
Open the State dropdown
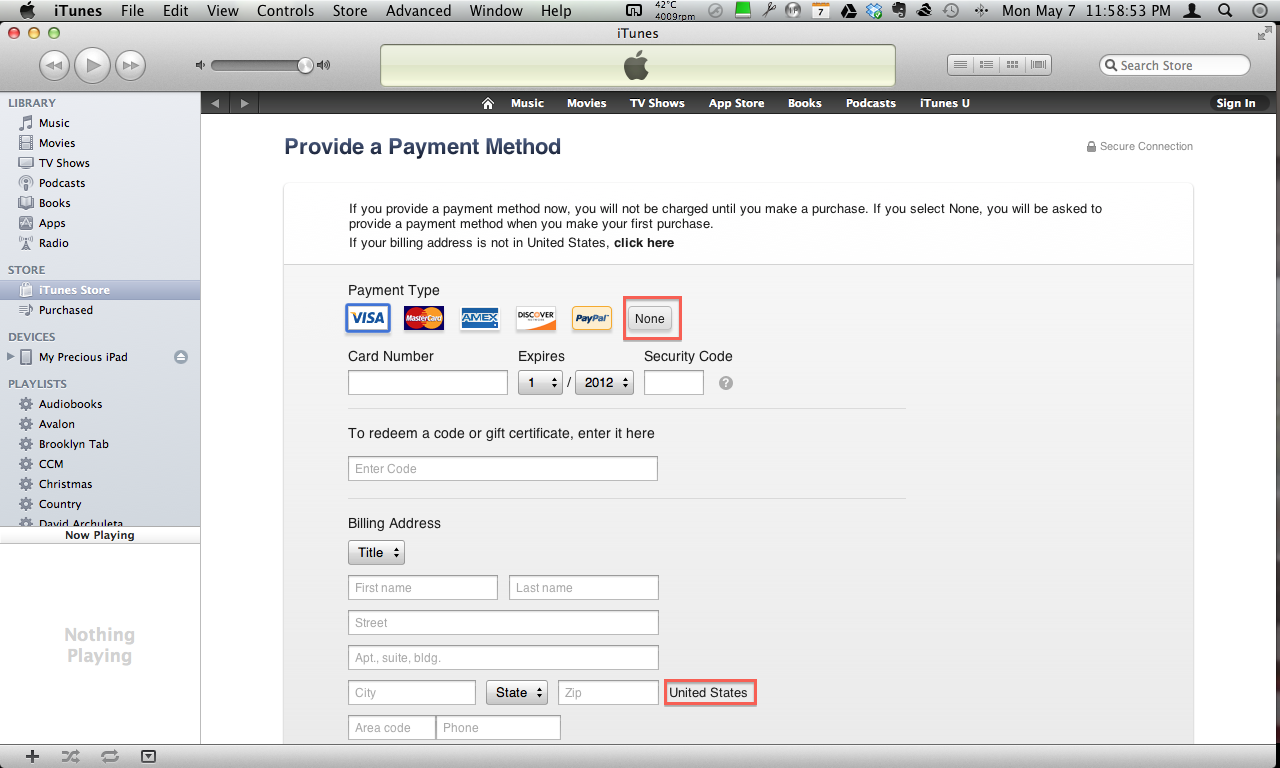coord(517,692)
